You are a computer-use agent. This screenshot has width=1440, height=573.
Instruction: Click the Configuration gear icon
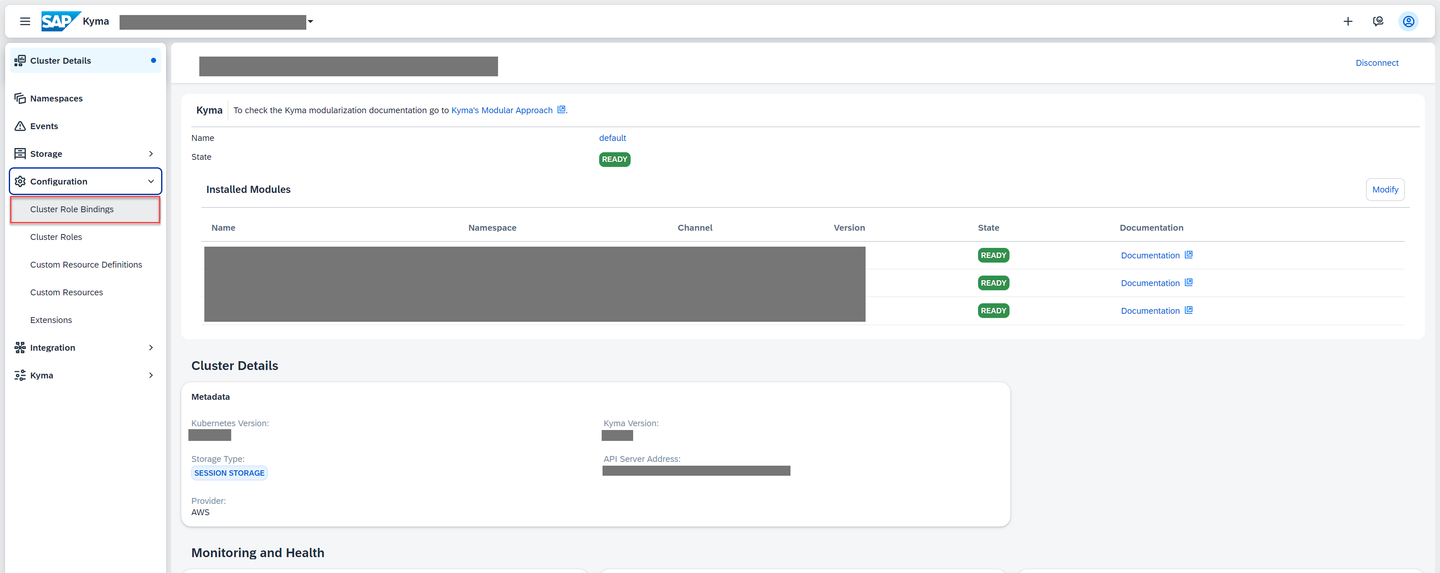[x=20, y=181]
